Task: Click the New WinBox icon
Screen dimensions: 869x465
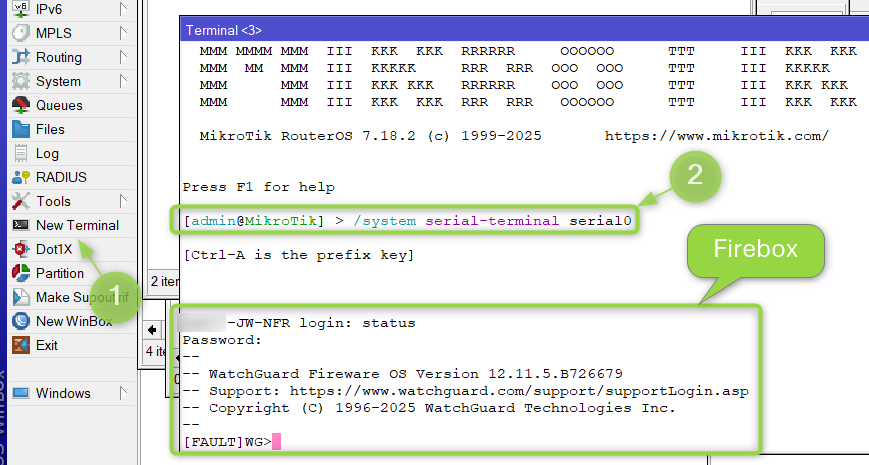Action: [21, 321]
